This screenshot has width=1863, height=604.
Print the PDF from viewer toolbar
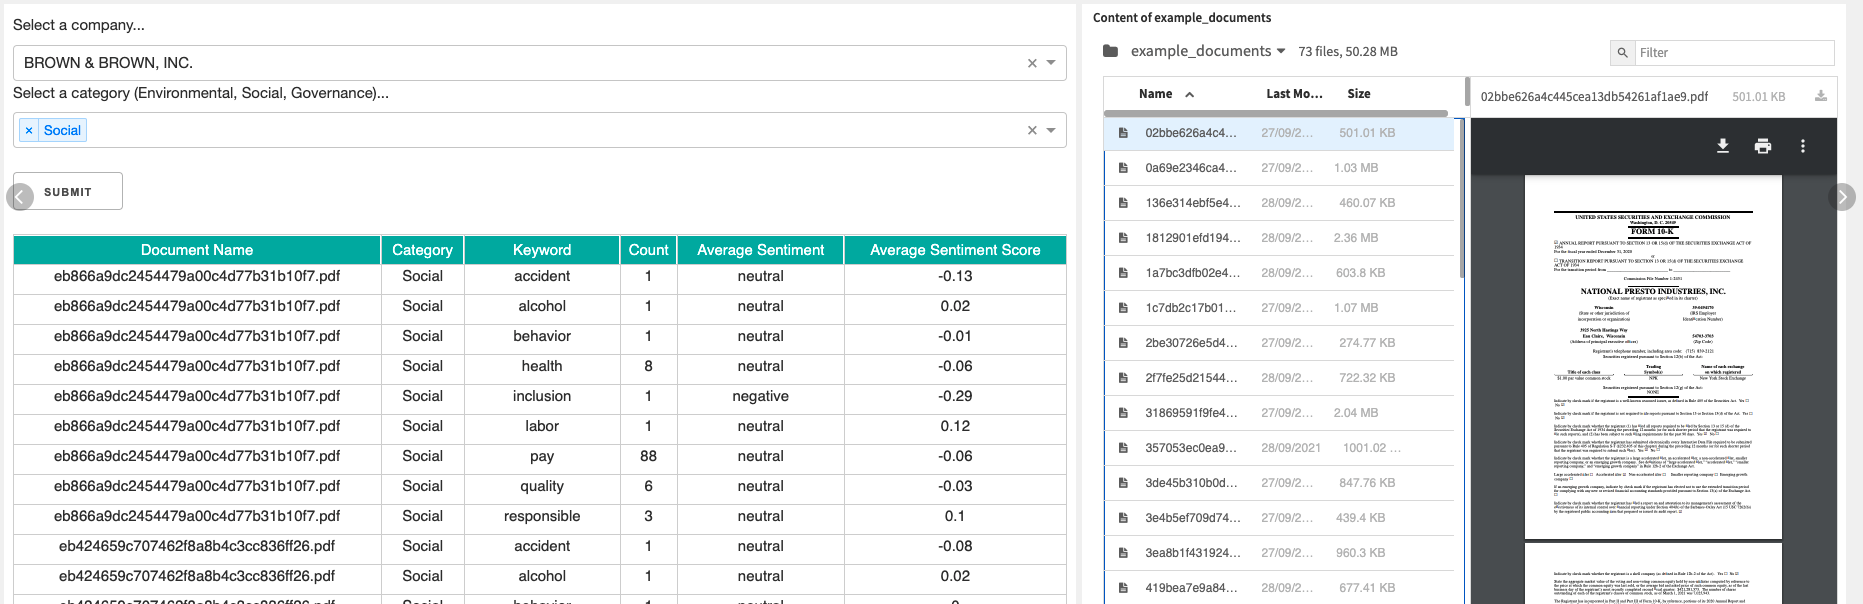(1763, 146)
